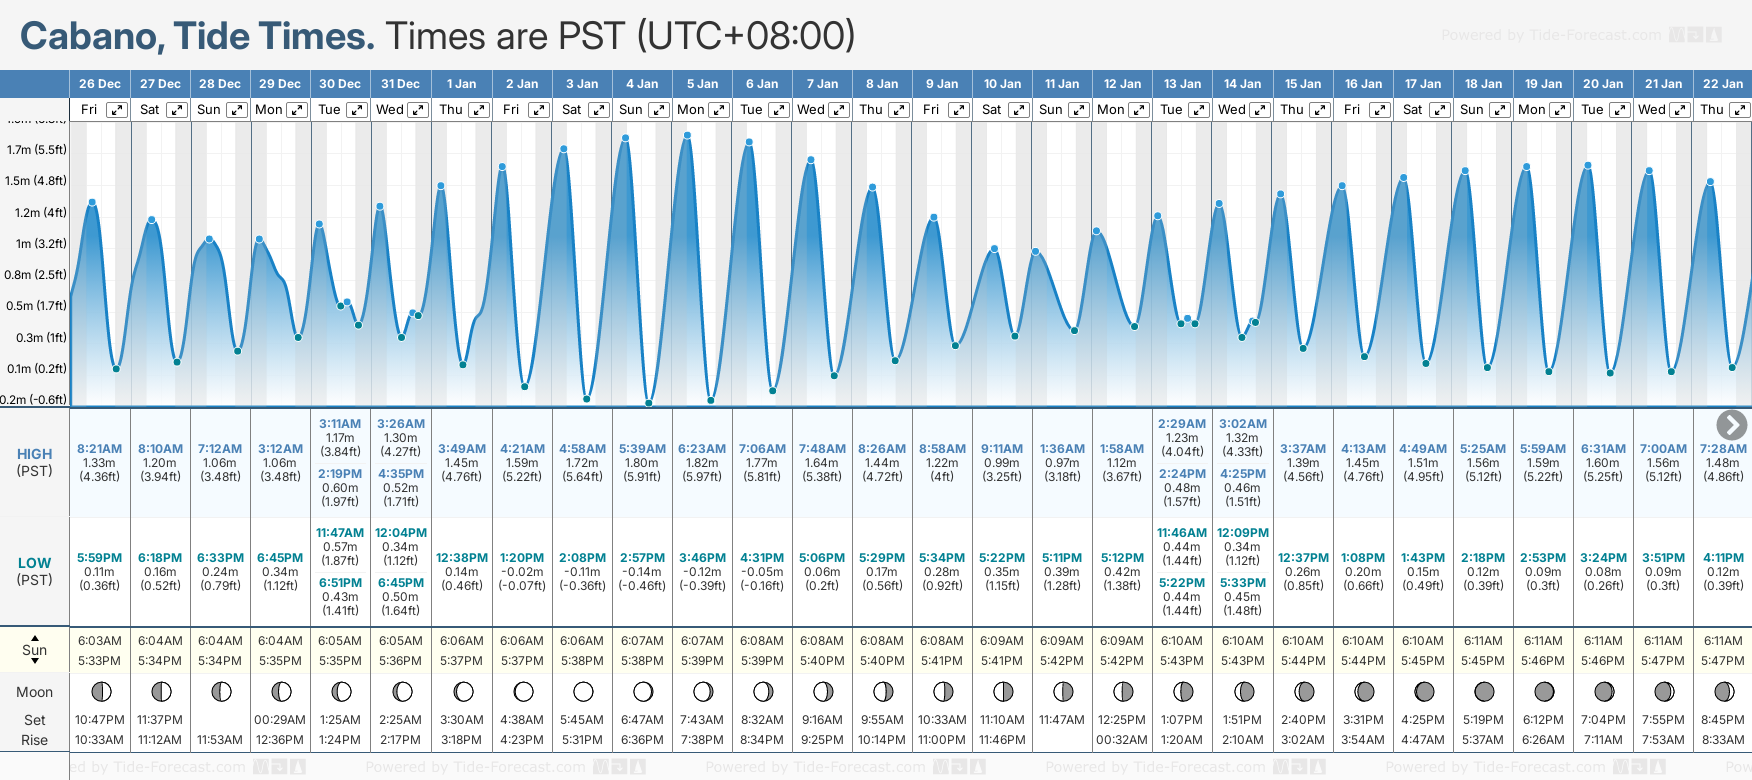
Task: Select the 30 Dec date header
Action: tap(340, 84)
